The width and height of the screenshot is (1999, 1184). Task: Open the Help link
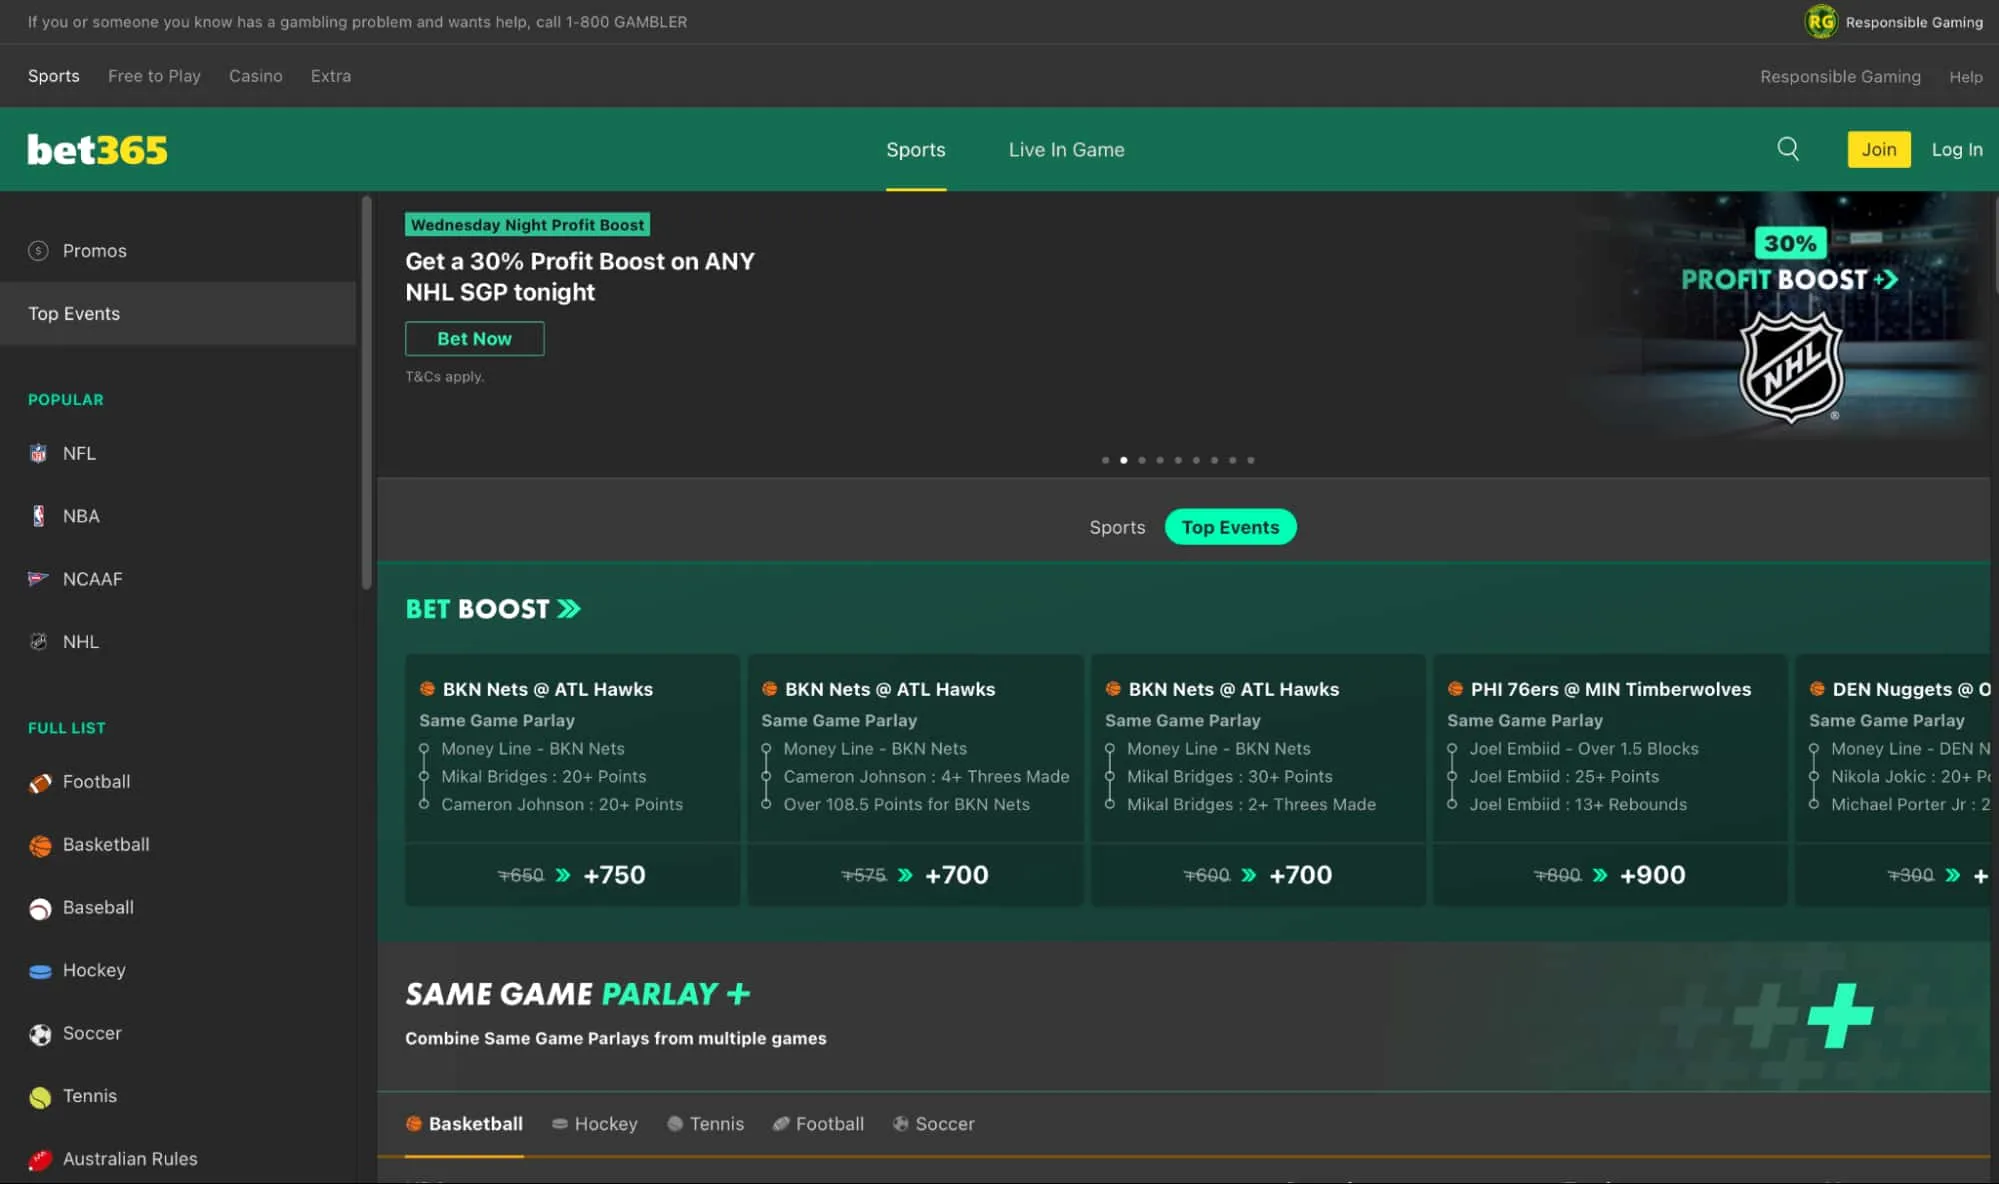click(x=1965, y=77)
